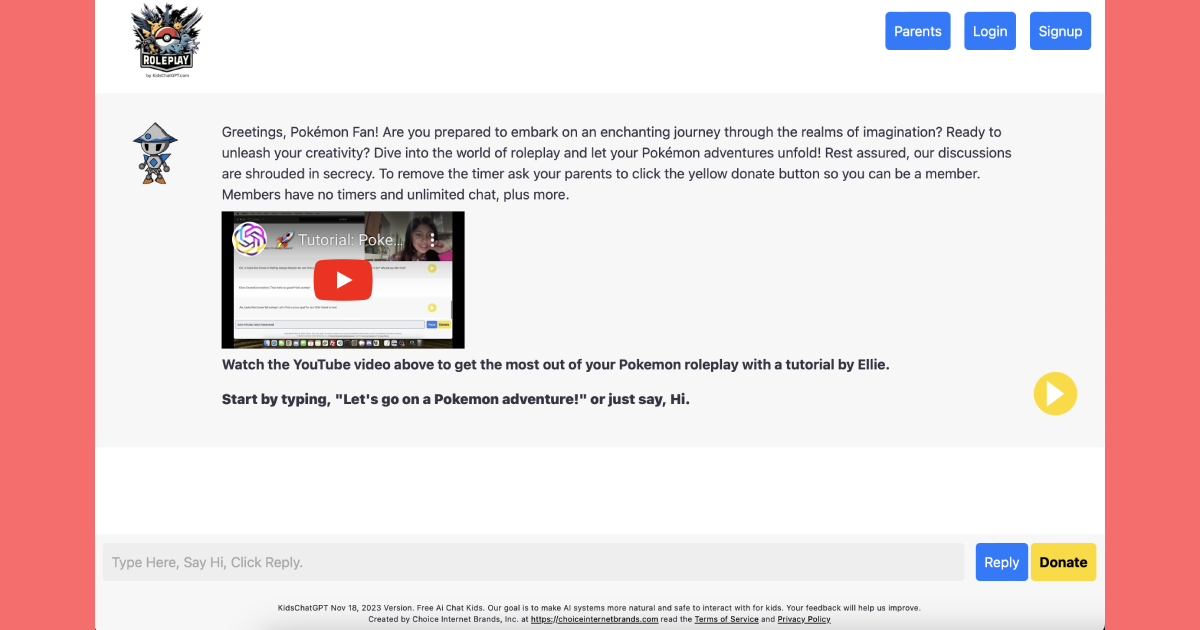Click the 'KidsChatGPT Nov 18, 2023 Version' footer text
The image size is (1200, 630).
(x=599, y=607)
